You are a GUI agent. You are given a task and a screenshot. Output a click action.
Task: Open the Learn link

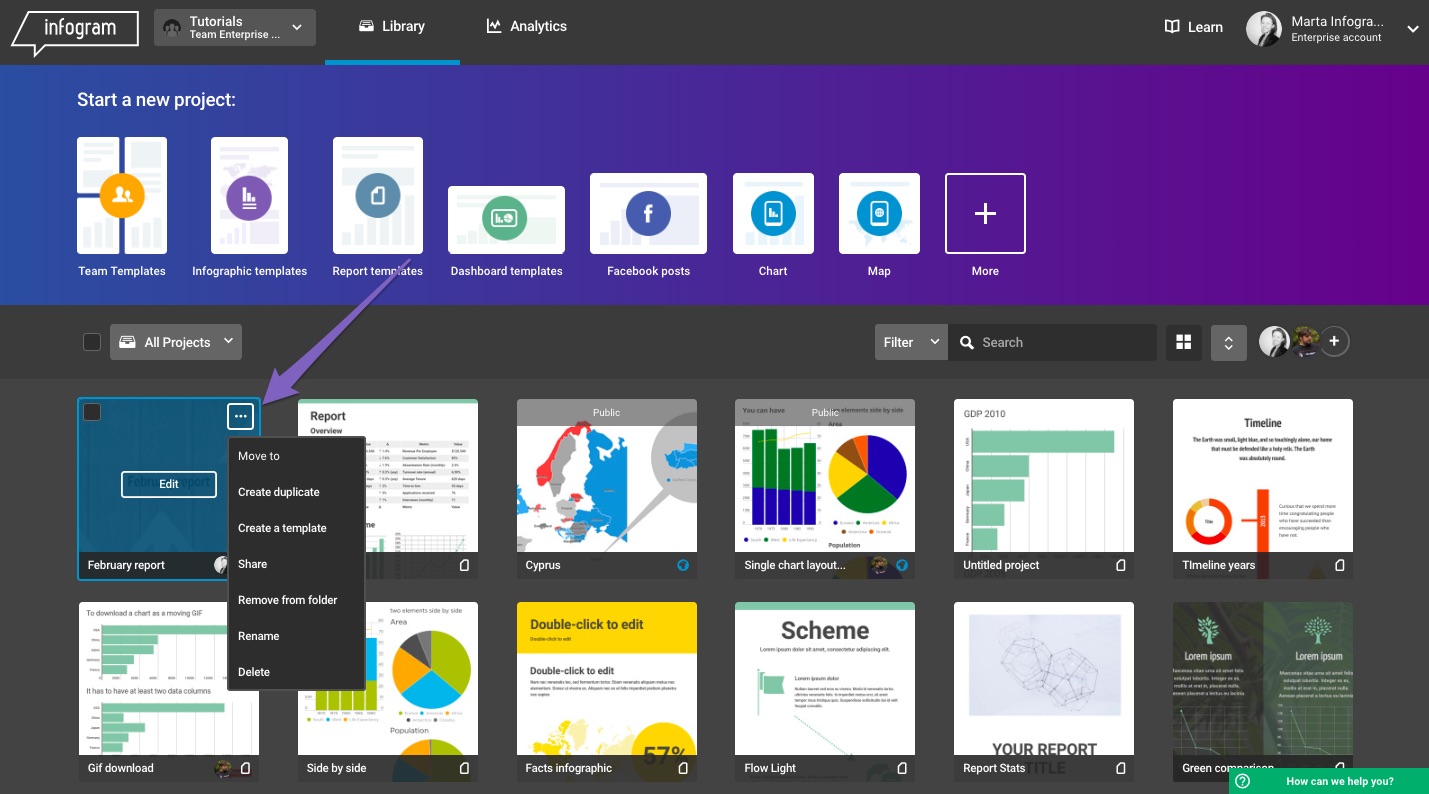pyautogui.click(x=1194, y=28)
